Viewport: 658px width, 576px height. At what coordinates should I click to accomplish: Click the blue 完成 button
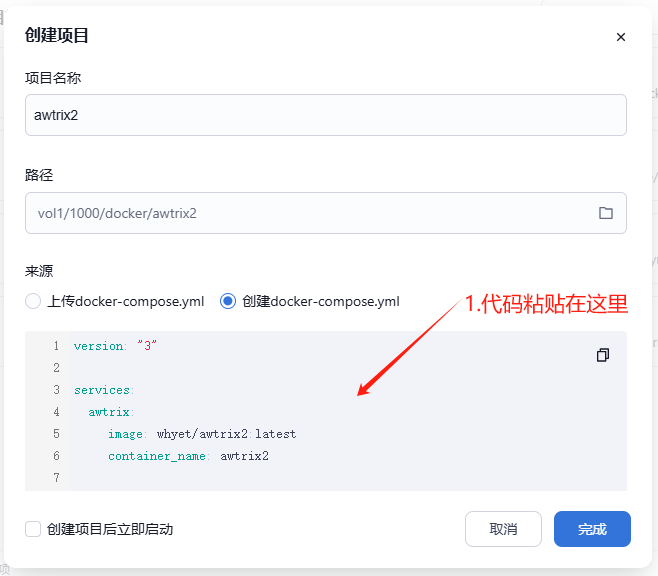[592, 529]
